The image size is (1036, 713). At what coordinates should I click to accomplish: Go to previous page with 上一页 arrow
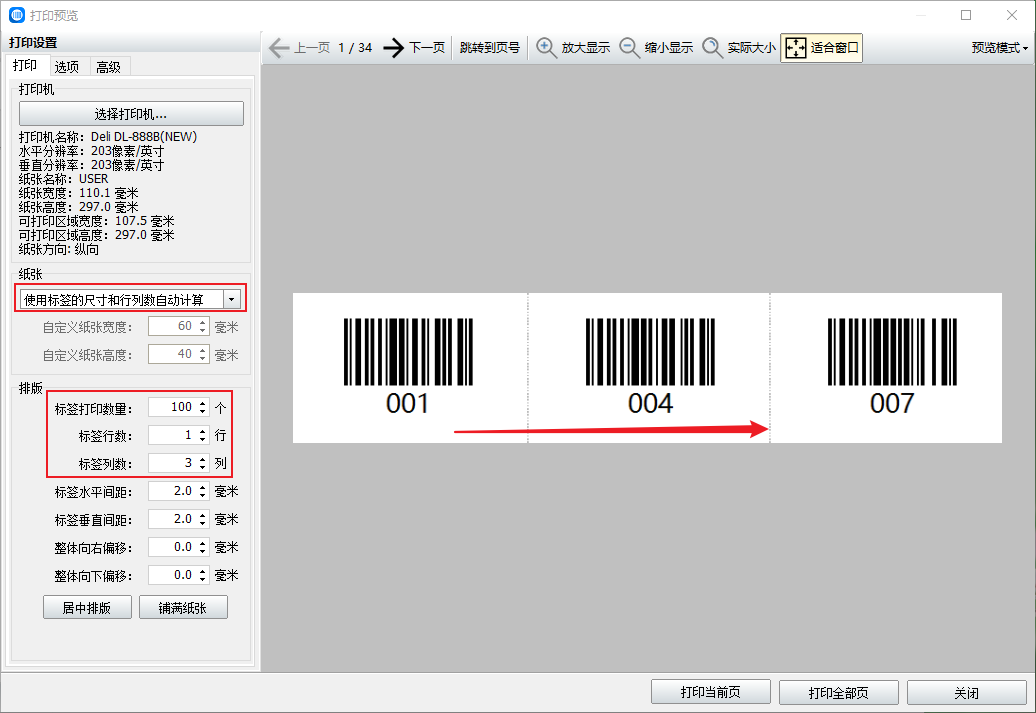point(299,48)
